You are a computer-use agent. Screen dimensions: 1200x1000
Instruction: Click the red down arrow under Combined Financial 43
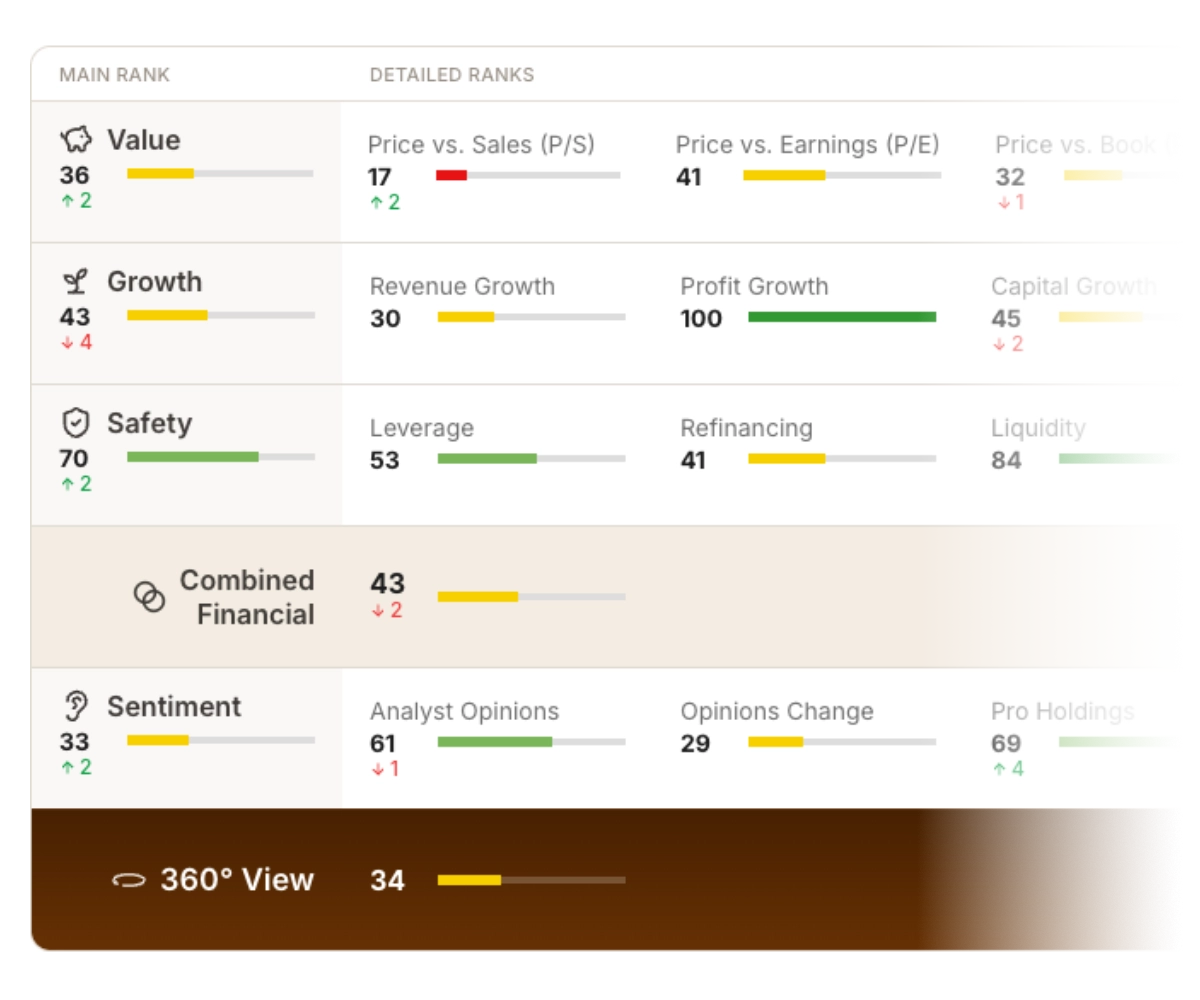point(378,611)
